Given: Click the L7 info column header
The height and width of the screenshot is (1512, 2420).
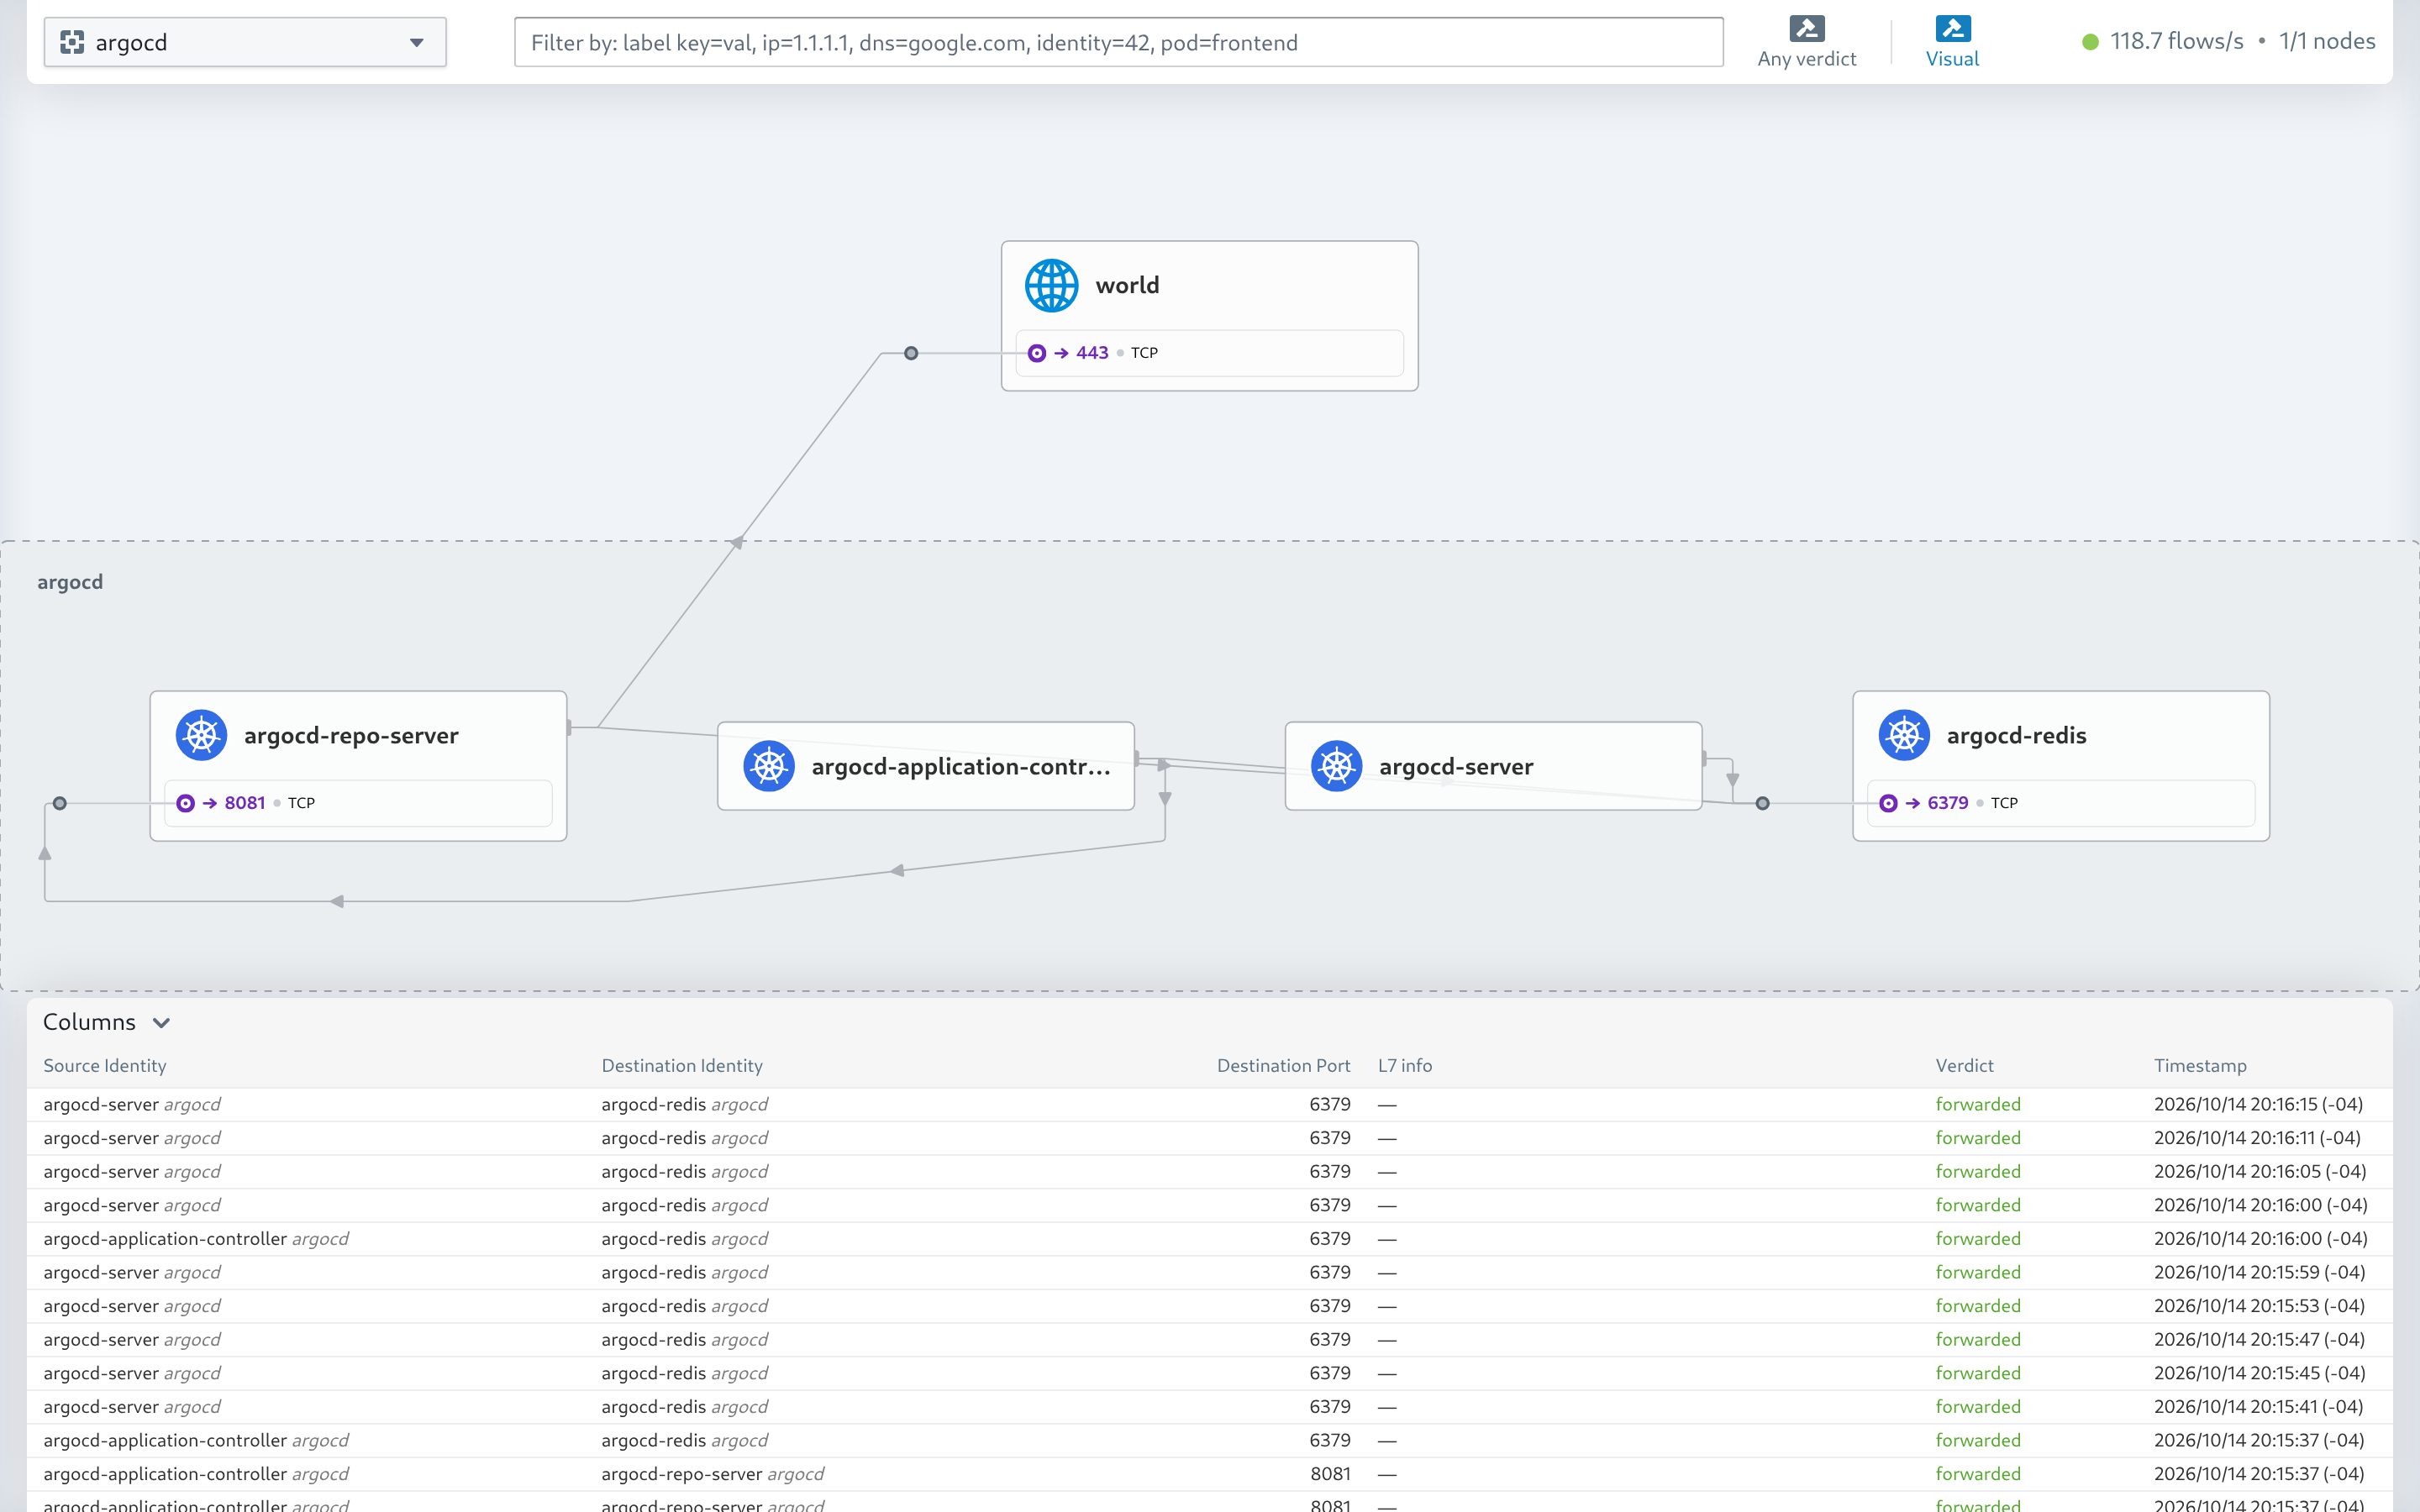Looking at the screenshot, I should pyautogui.click(x=1405, y=1066).
